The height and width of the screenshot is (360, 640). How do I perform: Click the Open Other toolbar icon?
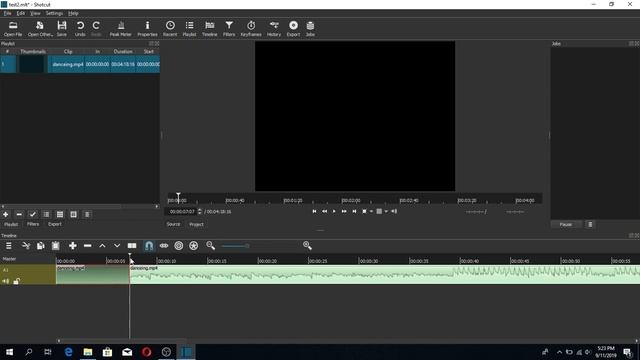[40, 29]
